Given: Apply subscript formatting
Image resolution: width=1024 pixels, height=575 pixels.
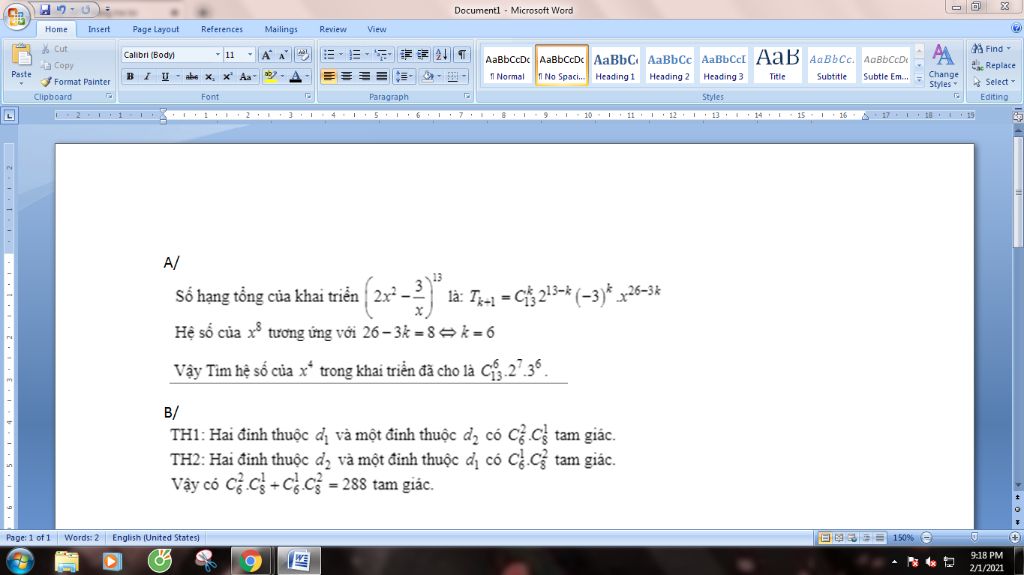Looking at the screenshot, I should click(210, 76).
